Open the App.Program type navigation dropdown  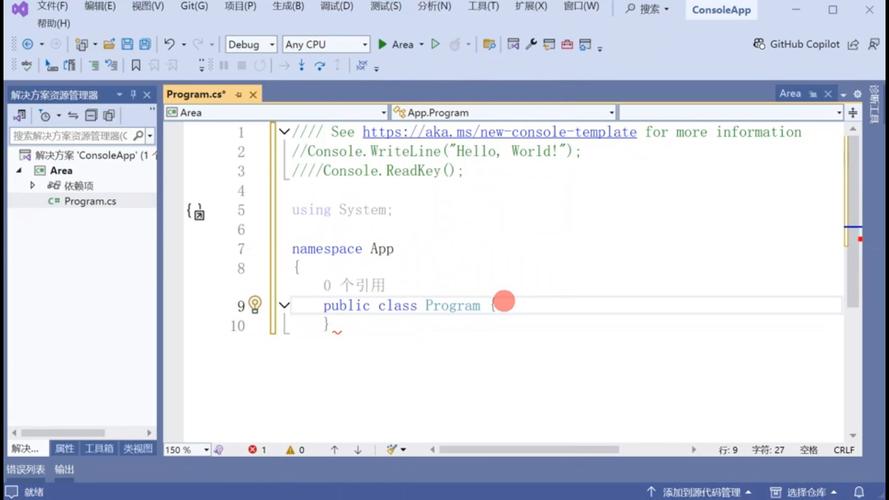pos(503,112)
